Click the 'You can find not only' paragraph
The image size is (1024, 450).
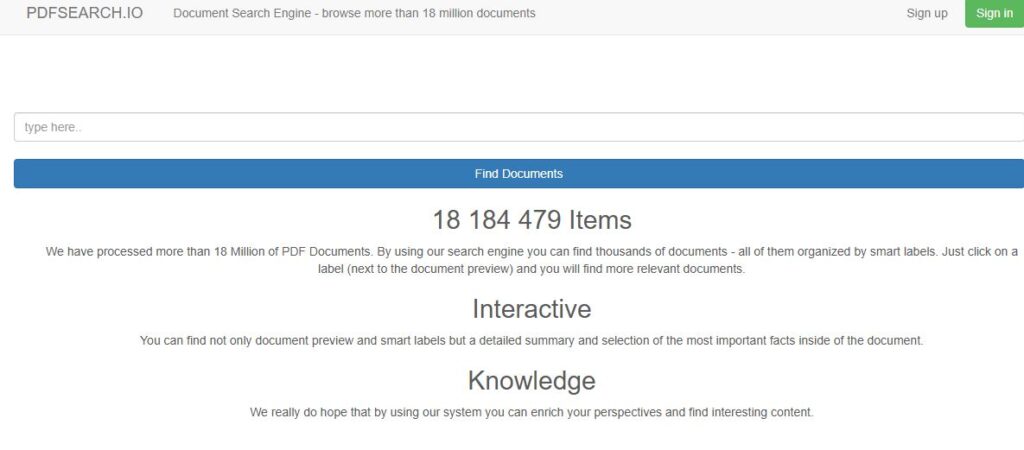pos(531,340)
